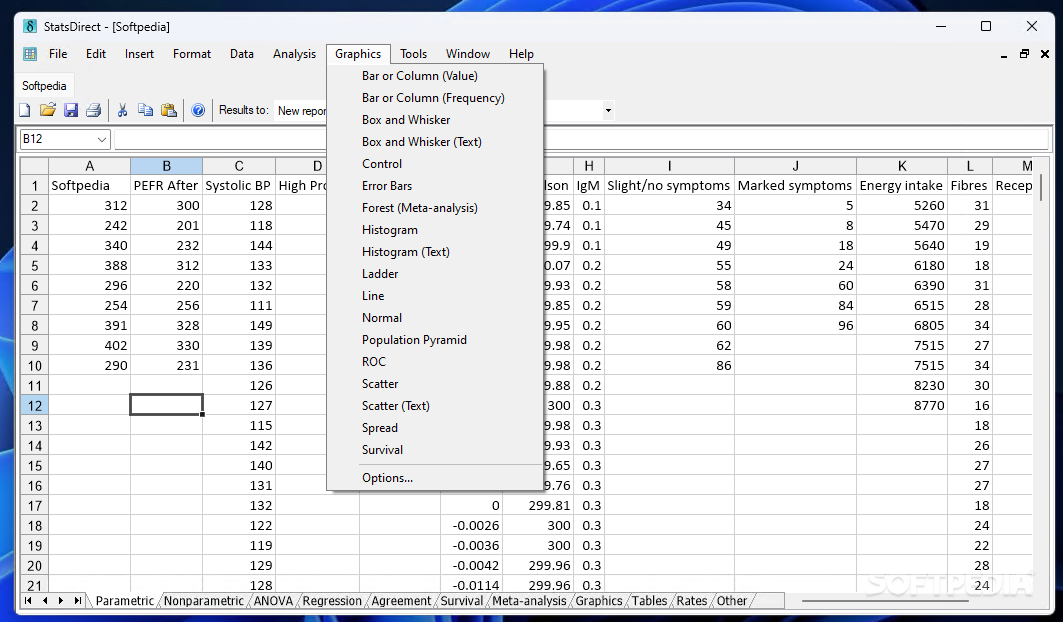Go to first sheet tab arrow
Viewport: 1063px width, 622px height.
coord(28,600)
